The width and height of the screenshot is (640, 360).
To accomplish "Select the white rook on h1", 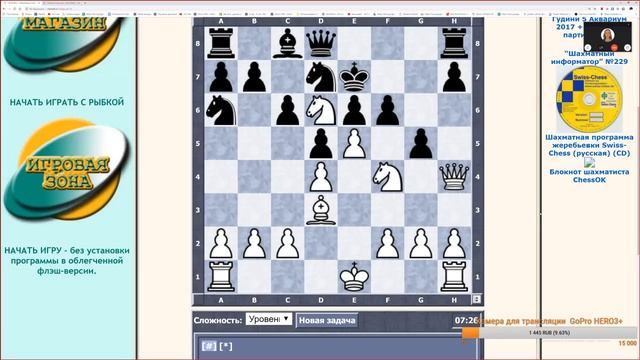I will click(x=454, y=277).
